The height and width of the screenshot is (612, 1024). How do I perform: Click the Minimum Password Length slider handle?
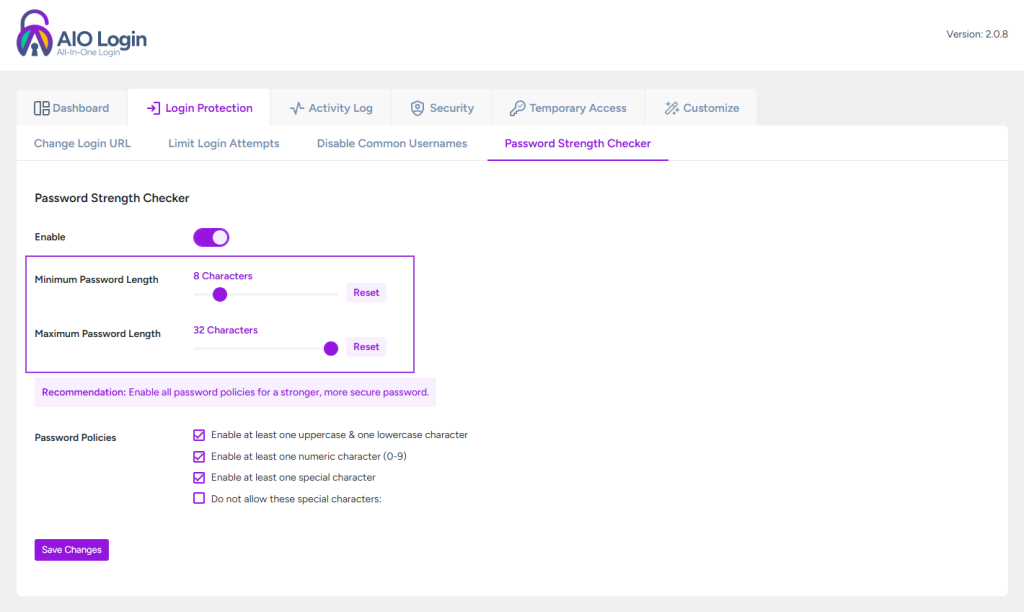click(x=220, y=294)
